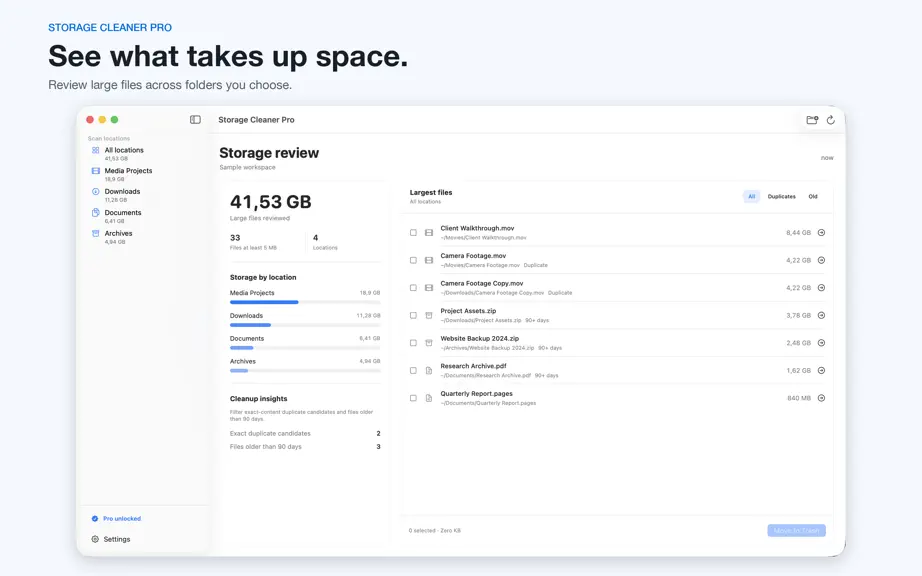The image size is (922, 576).
Task: Open All locations in sidebar
Action: 144,154
